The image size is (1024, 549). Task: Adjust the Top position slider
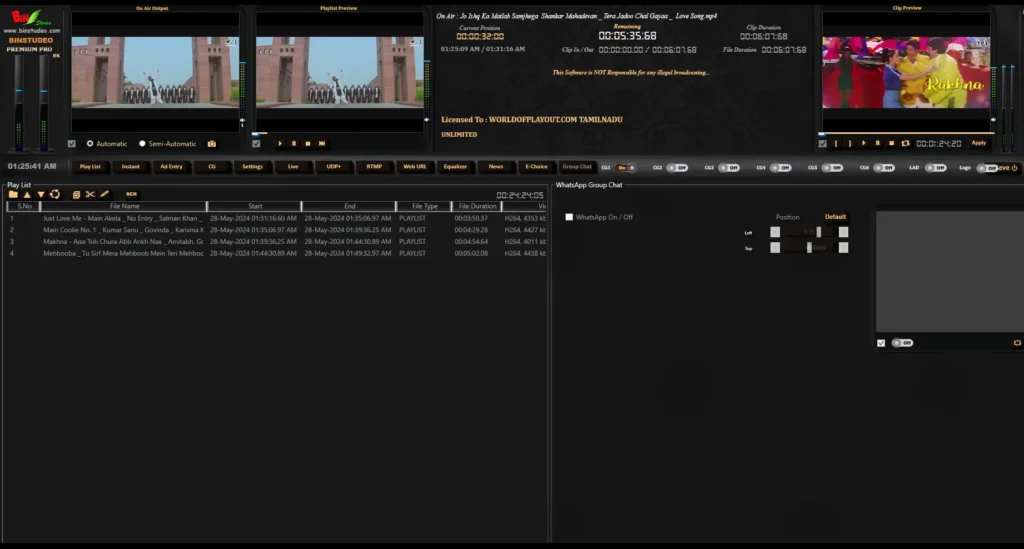tap(809, 247)
